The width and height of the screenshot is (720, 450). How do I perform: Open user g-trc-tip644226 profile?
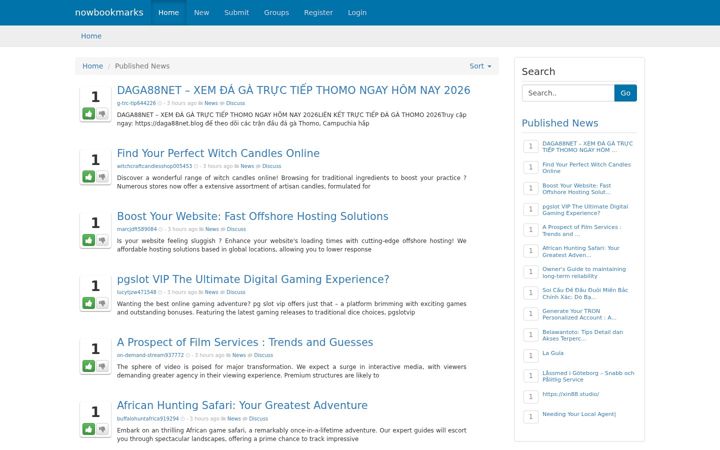click(136, 103)
